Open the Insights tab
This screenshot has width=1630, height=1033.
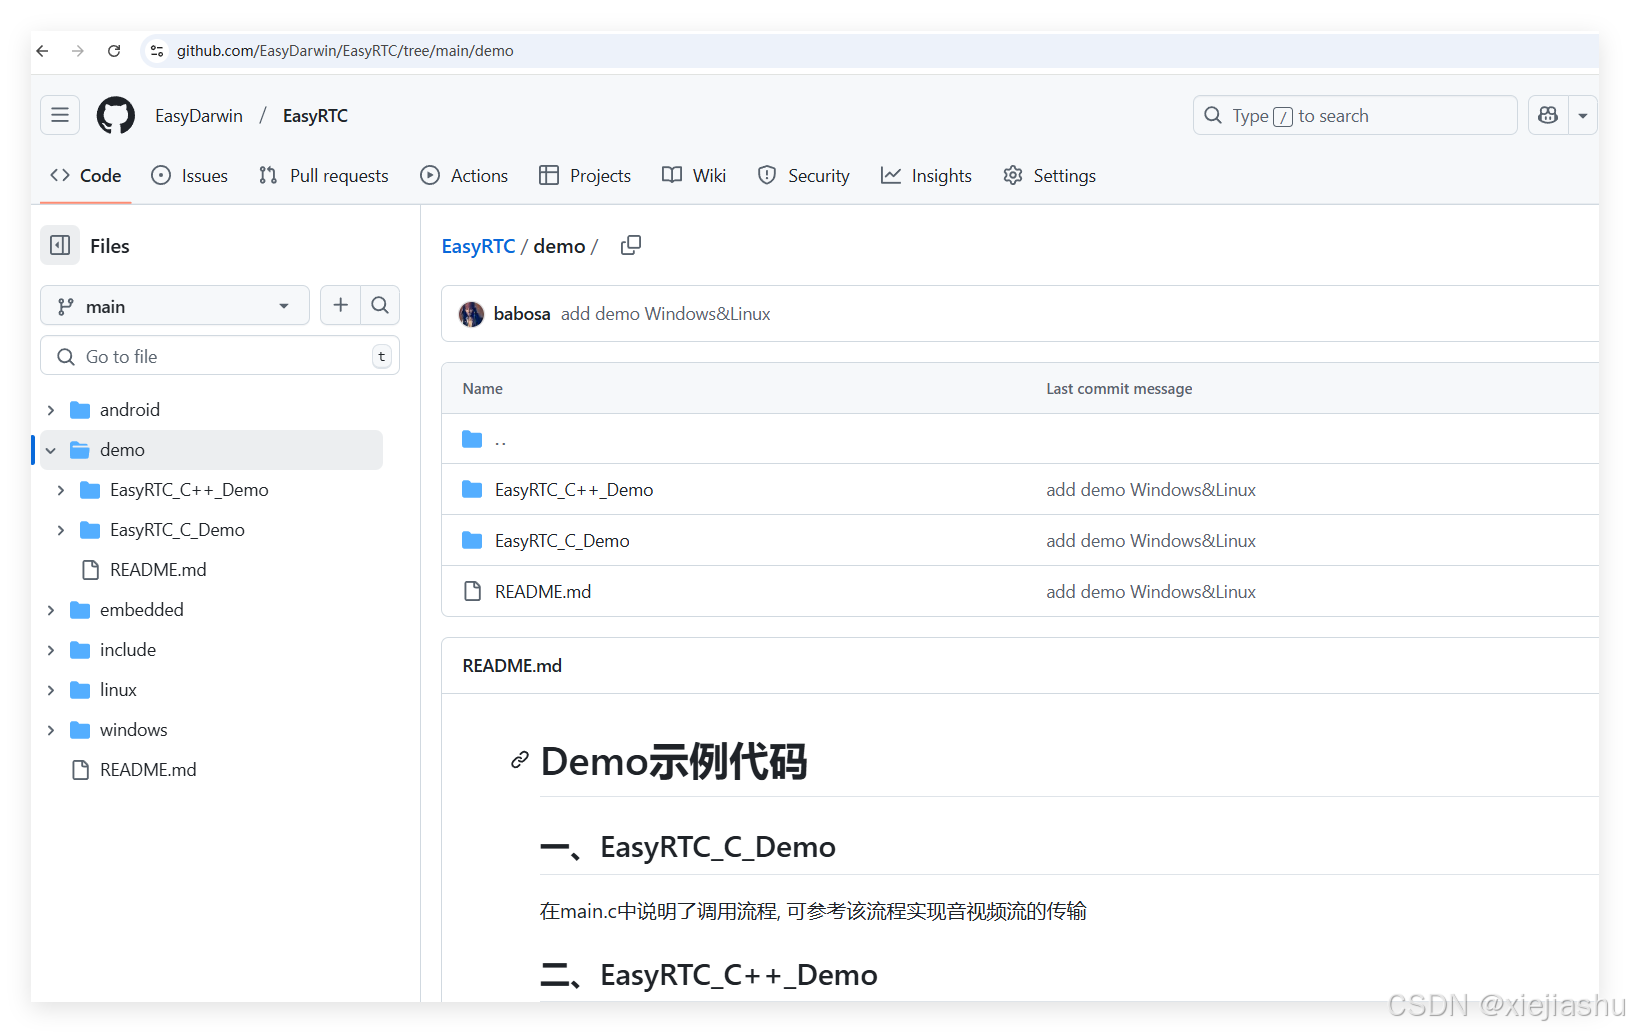926,176
